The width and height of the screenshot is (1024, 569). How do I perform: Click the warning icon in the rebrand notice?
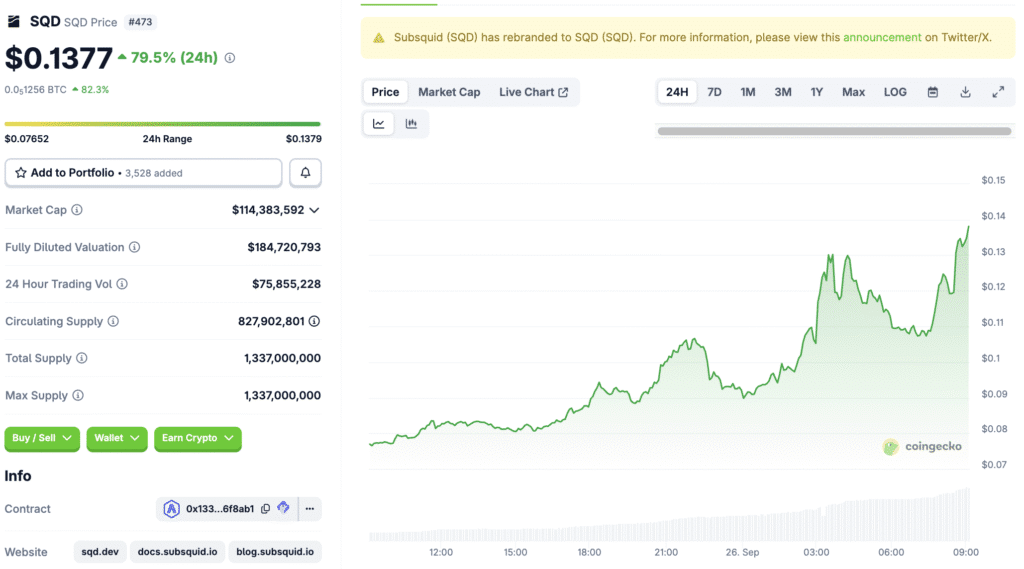click(379, 38)
